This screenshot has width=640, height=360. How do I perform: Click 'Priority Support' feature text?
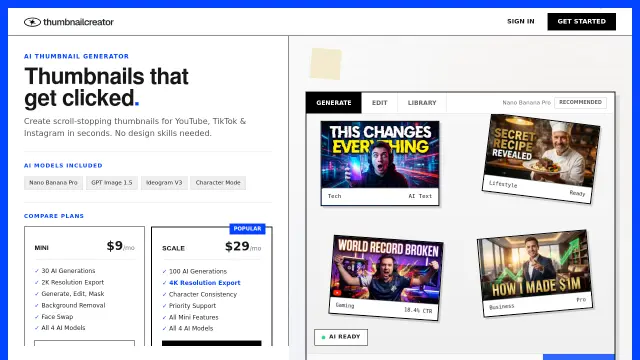tap(192, 306)
